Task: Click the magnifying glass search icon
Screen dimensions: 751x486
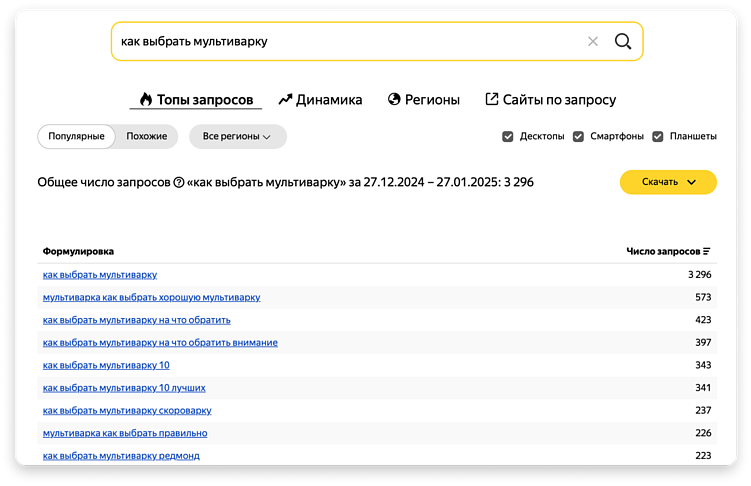Action: point(622,42)
